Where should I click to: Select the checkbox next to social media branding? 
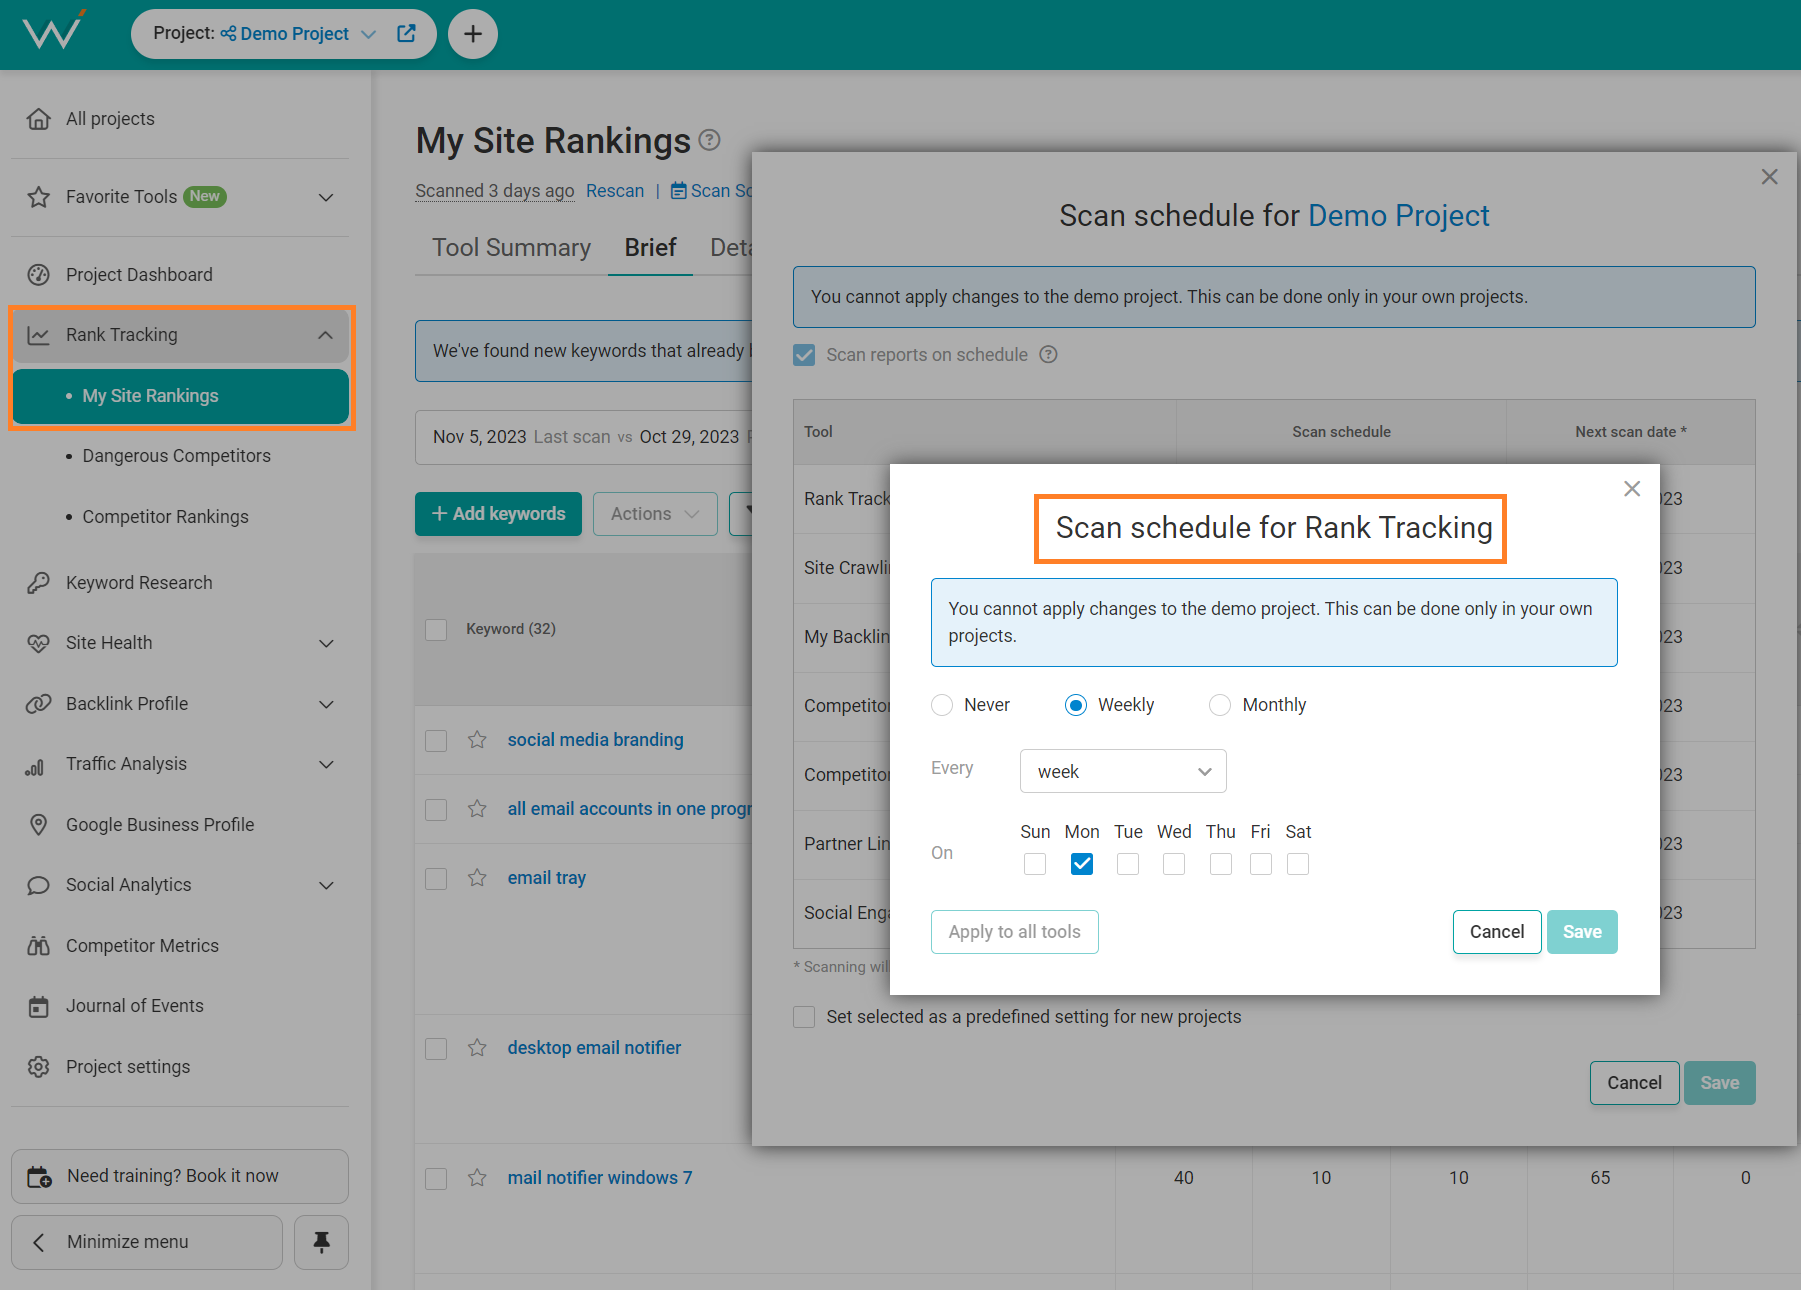coord(435,740)
